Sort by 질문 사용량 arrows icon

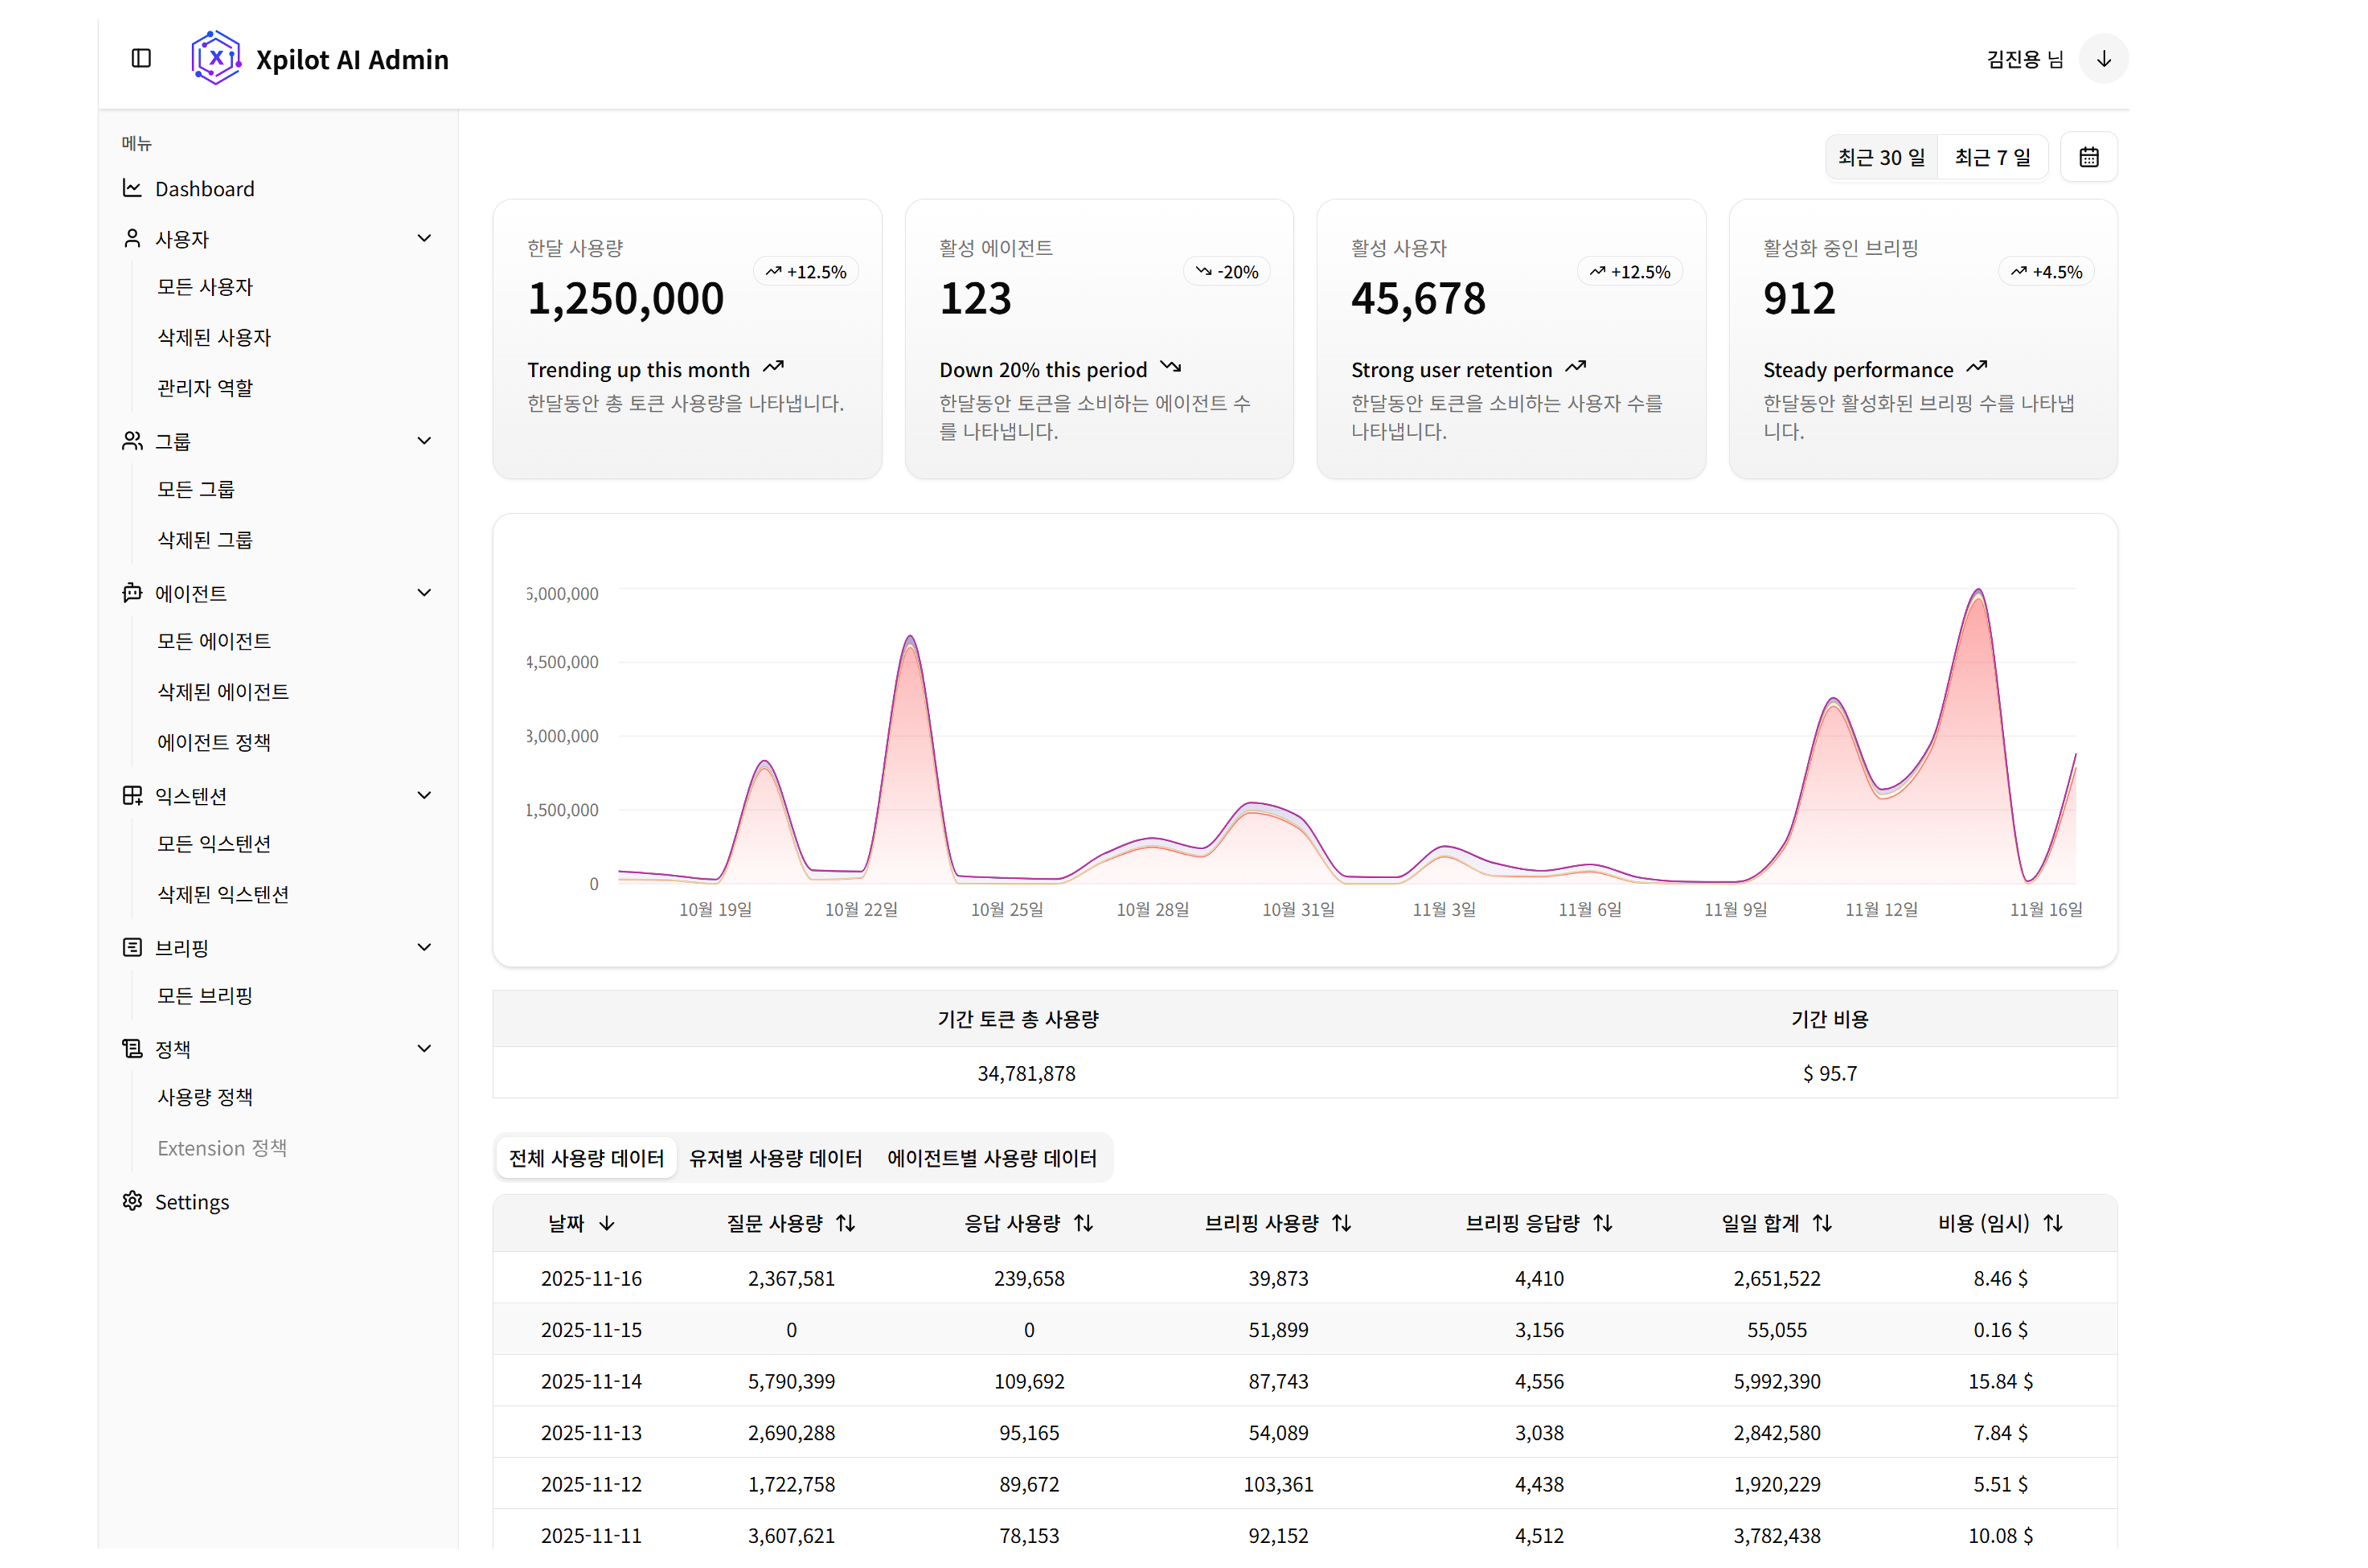click(x=846, y=1223)
